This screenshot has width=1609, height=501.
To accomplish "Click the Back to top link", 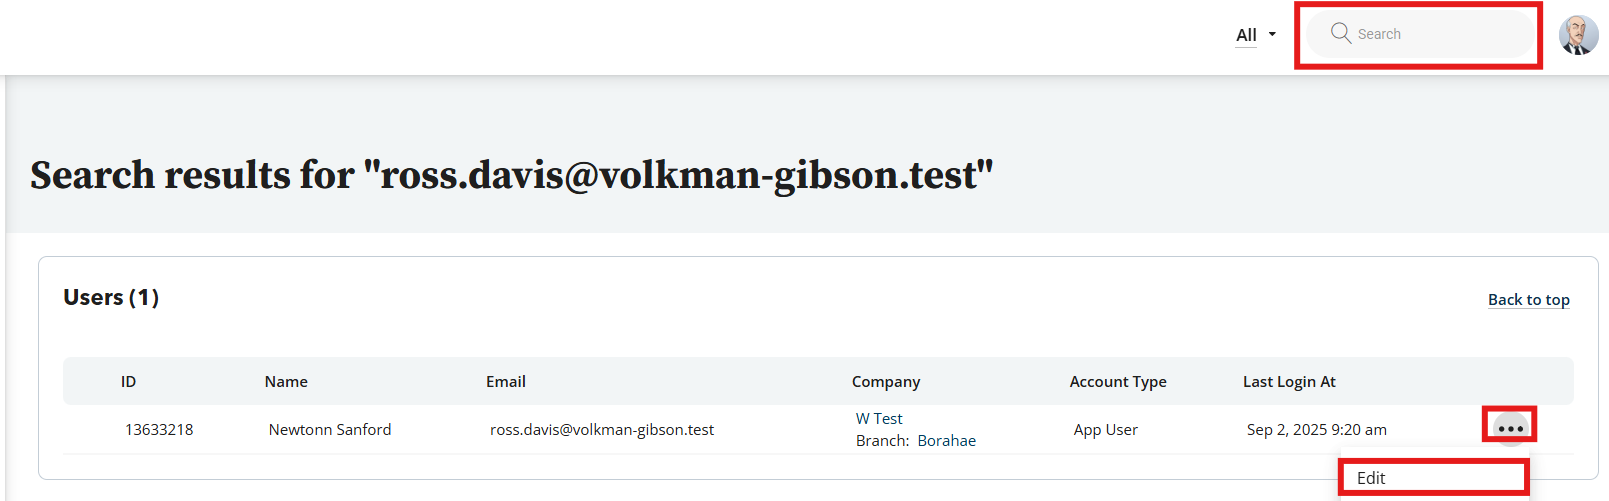I will [x=1528, y=299].
